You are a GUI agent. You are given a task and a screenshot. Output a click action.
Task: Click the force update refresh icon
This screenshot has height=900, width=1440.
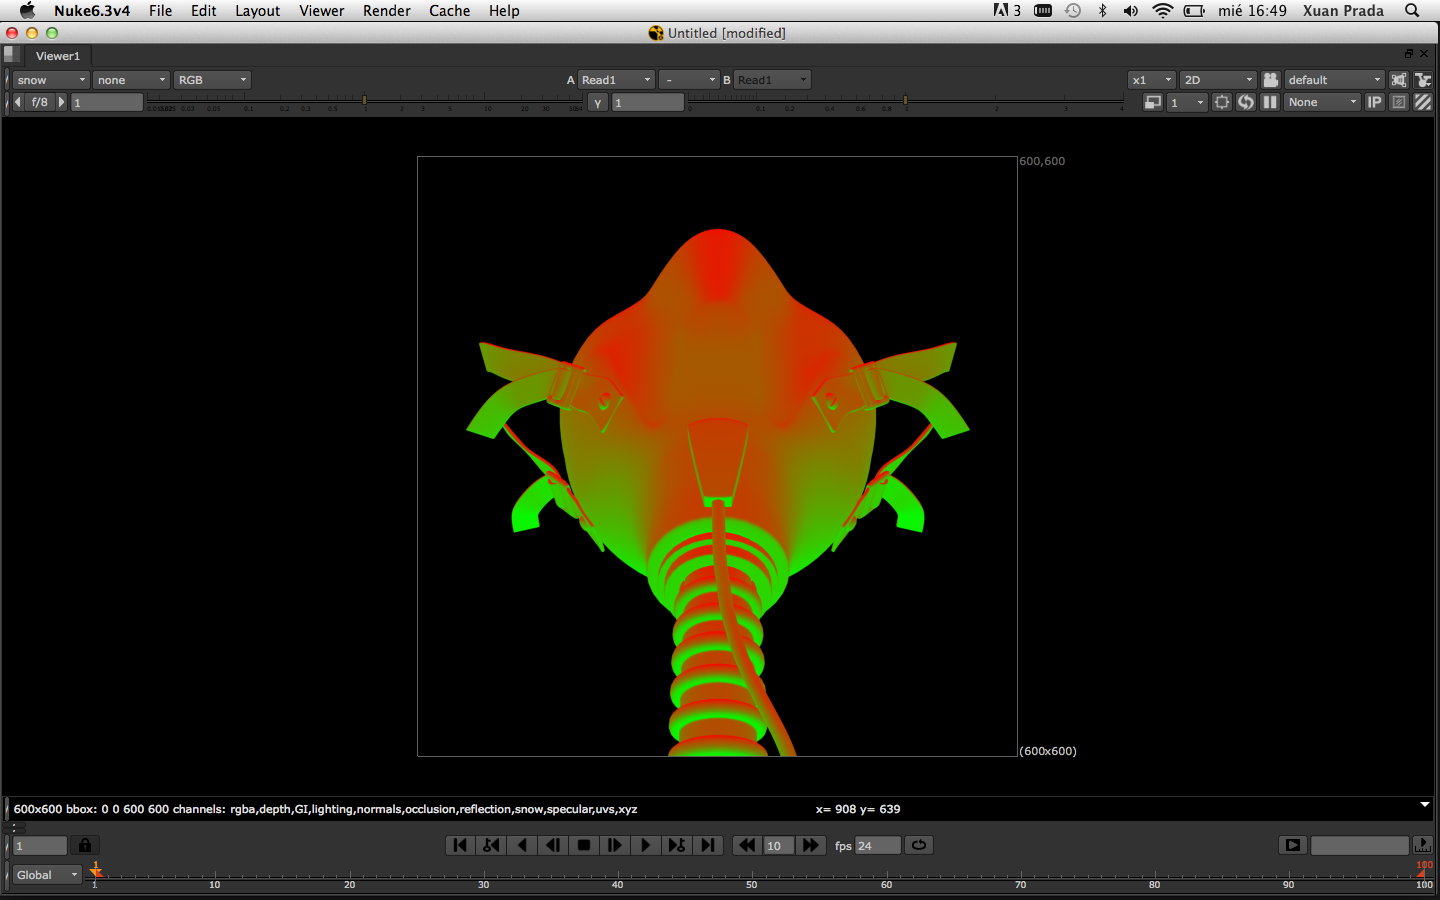(x=1246, y=102)
